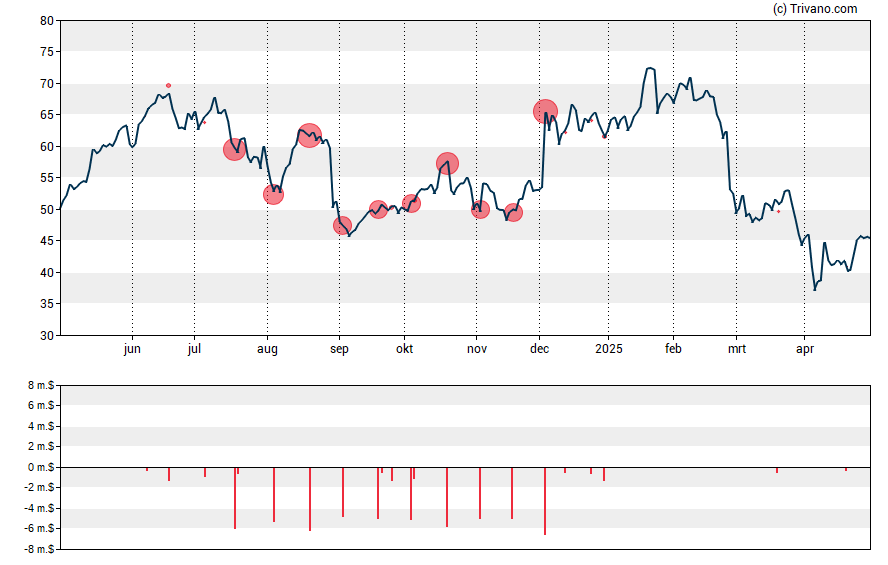Viewport: 888px width, 565px height.
Task: Click the '70' price axis label
Action: click(x=47, y=84)
